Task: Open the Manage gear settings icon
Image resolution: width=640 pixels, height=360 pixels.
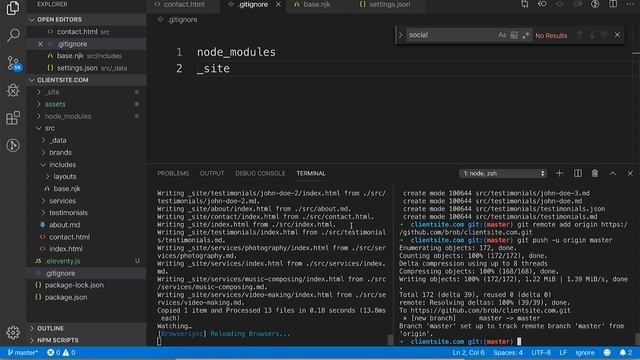Action: [x=13, y=333]
